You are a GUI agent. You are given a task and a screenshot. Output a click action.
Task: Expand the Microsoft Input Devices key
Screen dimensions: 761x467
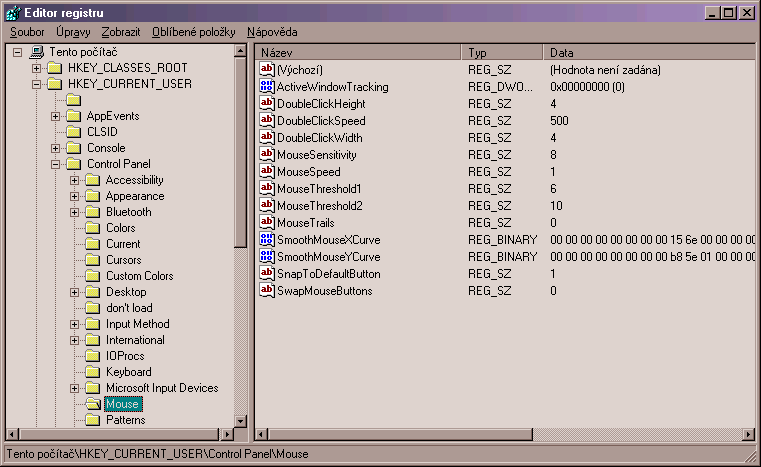pyautogui.click(x=74, y=388)
